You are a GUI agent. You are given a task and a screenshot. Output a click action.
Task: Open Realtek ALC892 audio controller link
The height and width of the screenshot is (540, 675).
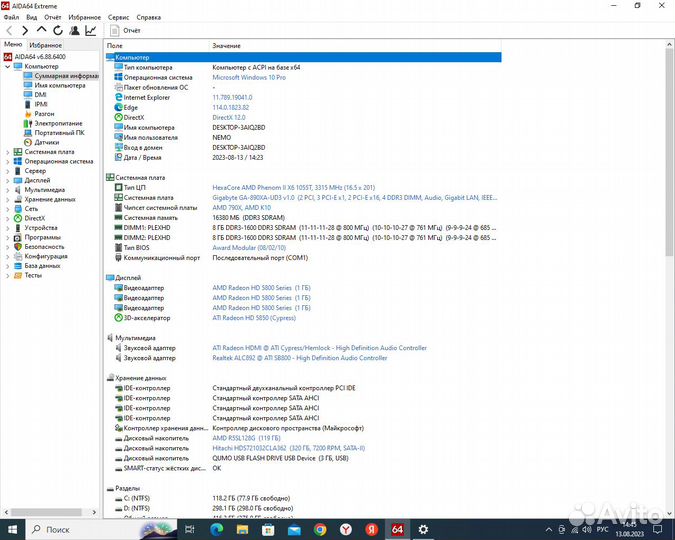300,358
